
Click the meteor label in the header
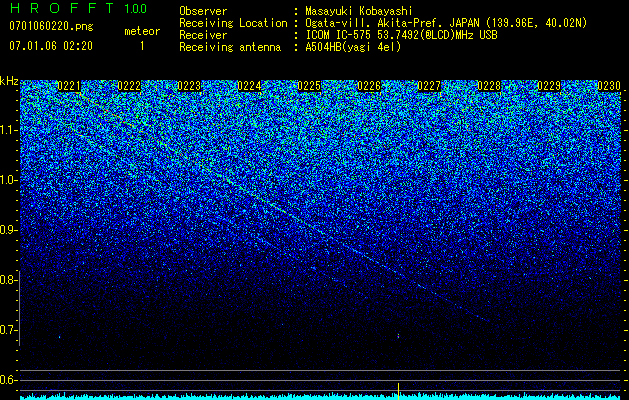pyautogui.click(x=142, y=31)
